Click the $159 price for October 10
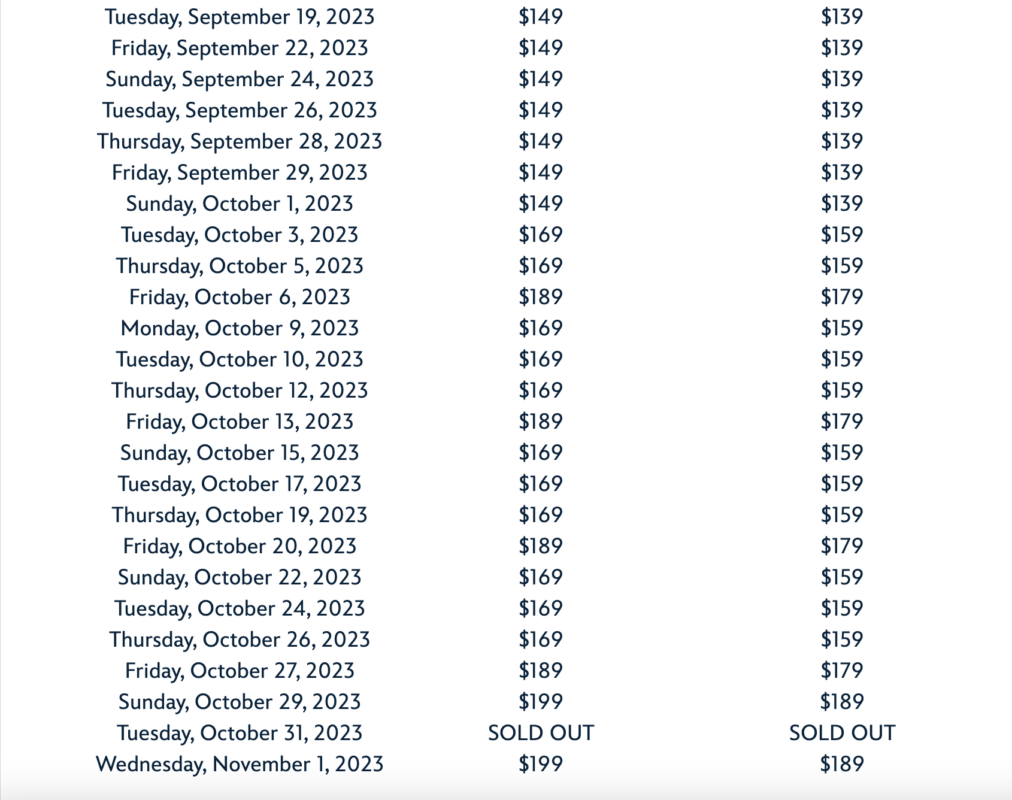1012x800 pixels. point(841,359)
